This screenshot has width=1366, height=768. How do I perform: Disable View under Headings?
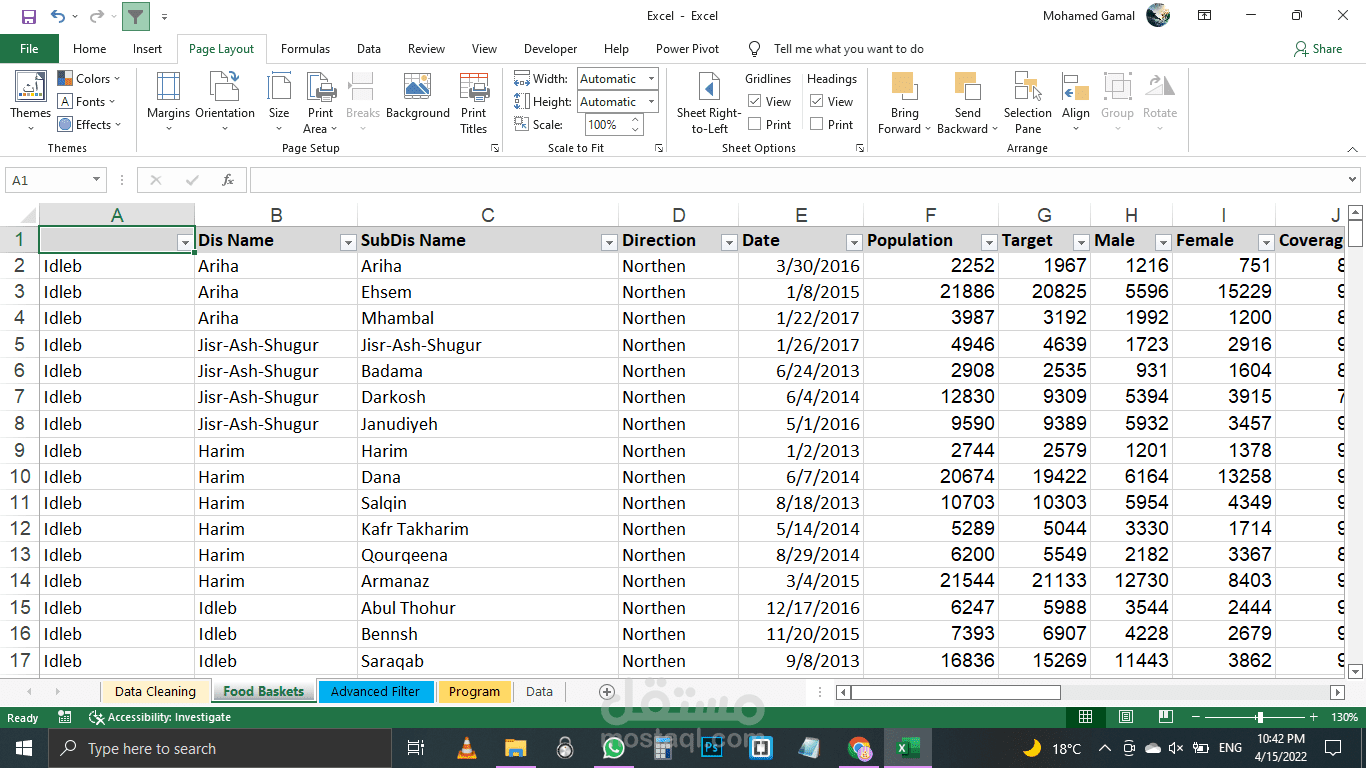(816, 101)
